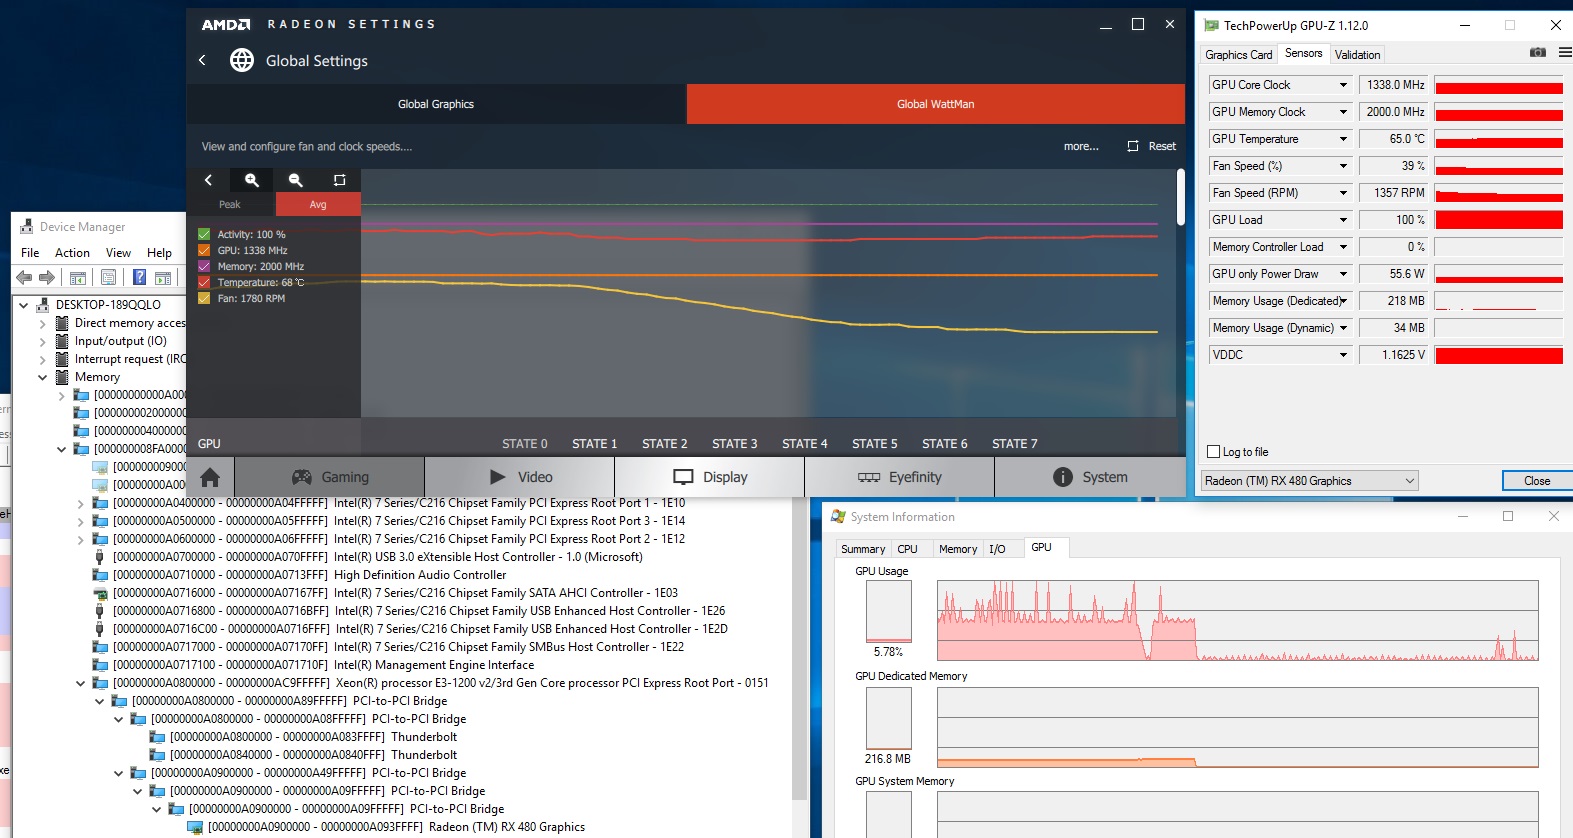Click Device Manager title bar icon
Viewport: 1573px width, 838px height.
tap(27, 227)
